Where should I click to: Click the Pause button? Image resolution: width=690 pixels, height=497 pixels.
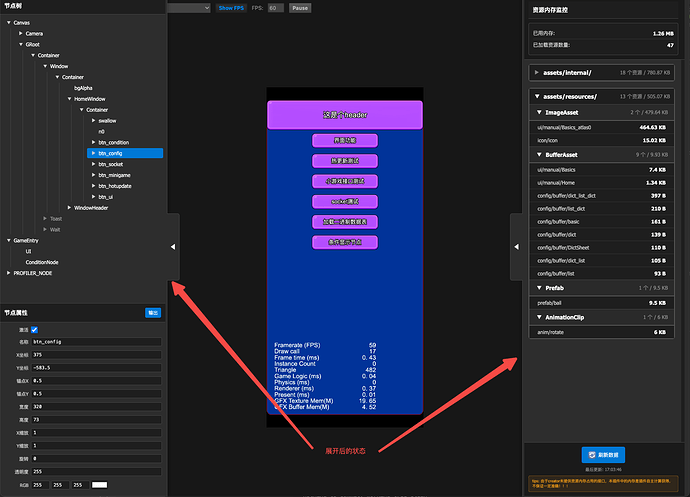tap(300, 8)
